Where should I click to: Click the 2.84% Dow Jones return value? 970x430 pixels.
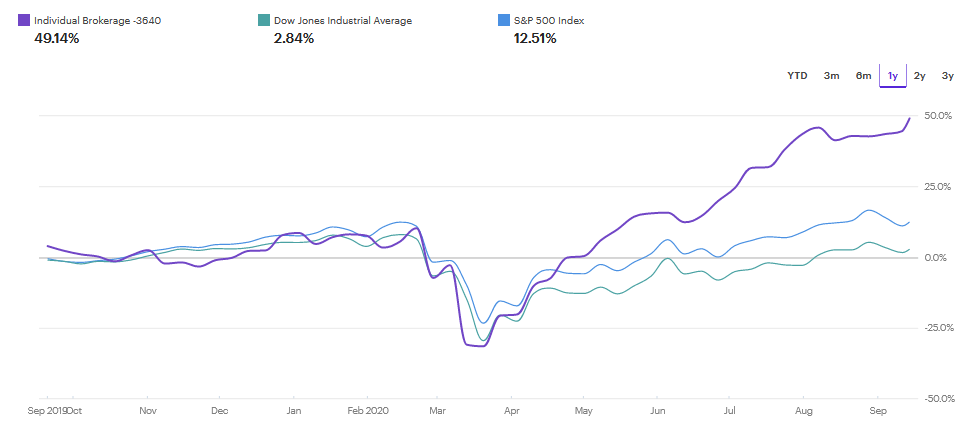(x=294, y=38)
